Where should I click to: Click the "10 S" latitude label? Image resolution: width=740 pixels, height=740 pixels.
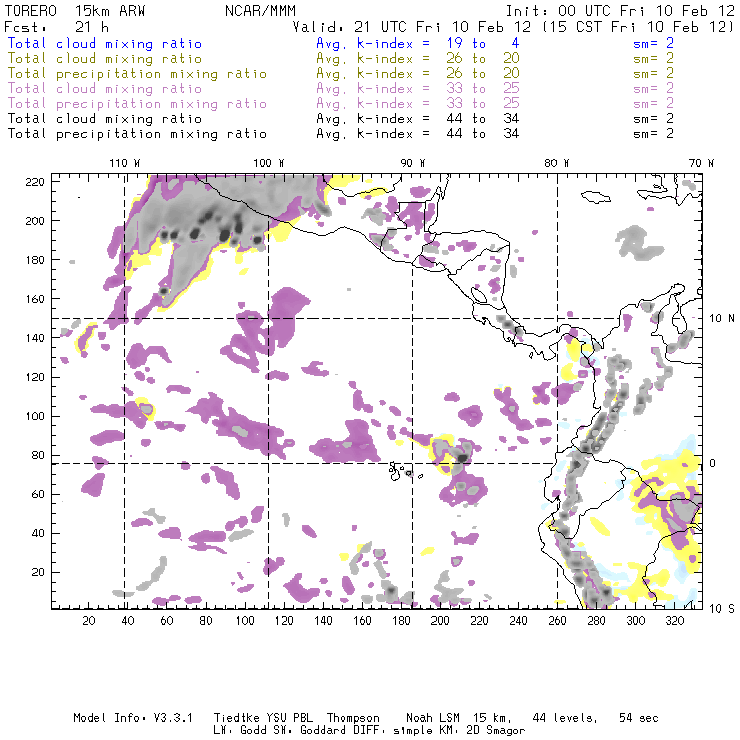pos(722,609)
